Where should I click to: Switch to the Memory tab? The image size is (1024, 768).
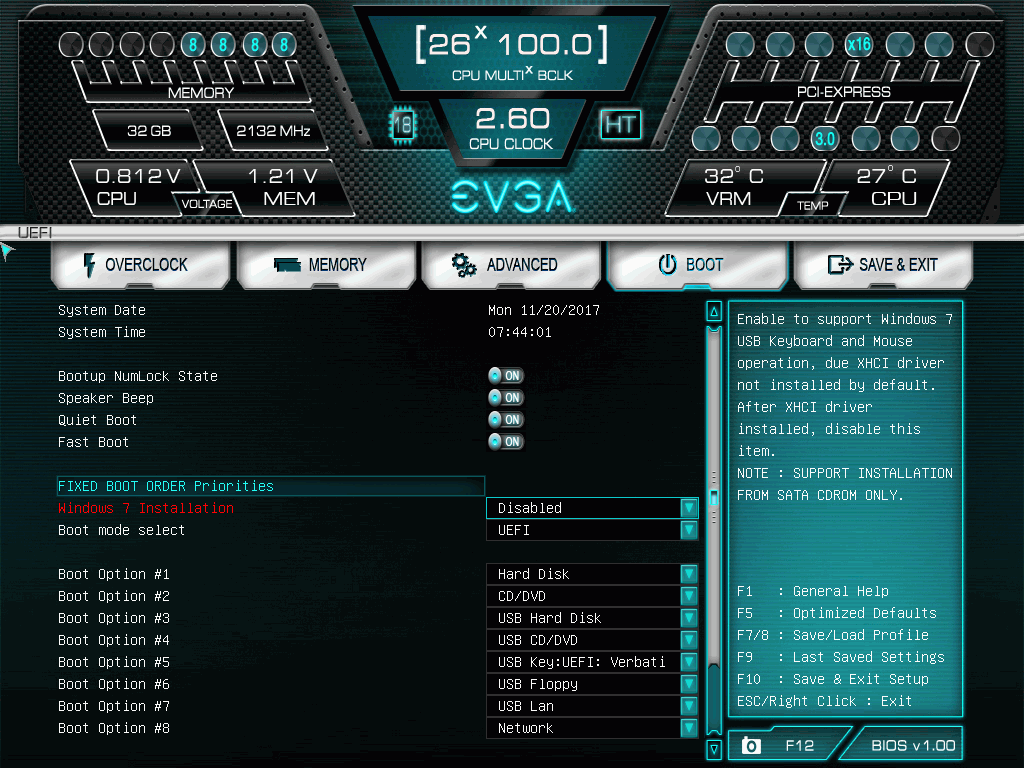[326, 264]
